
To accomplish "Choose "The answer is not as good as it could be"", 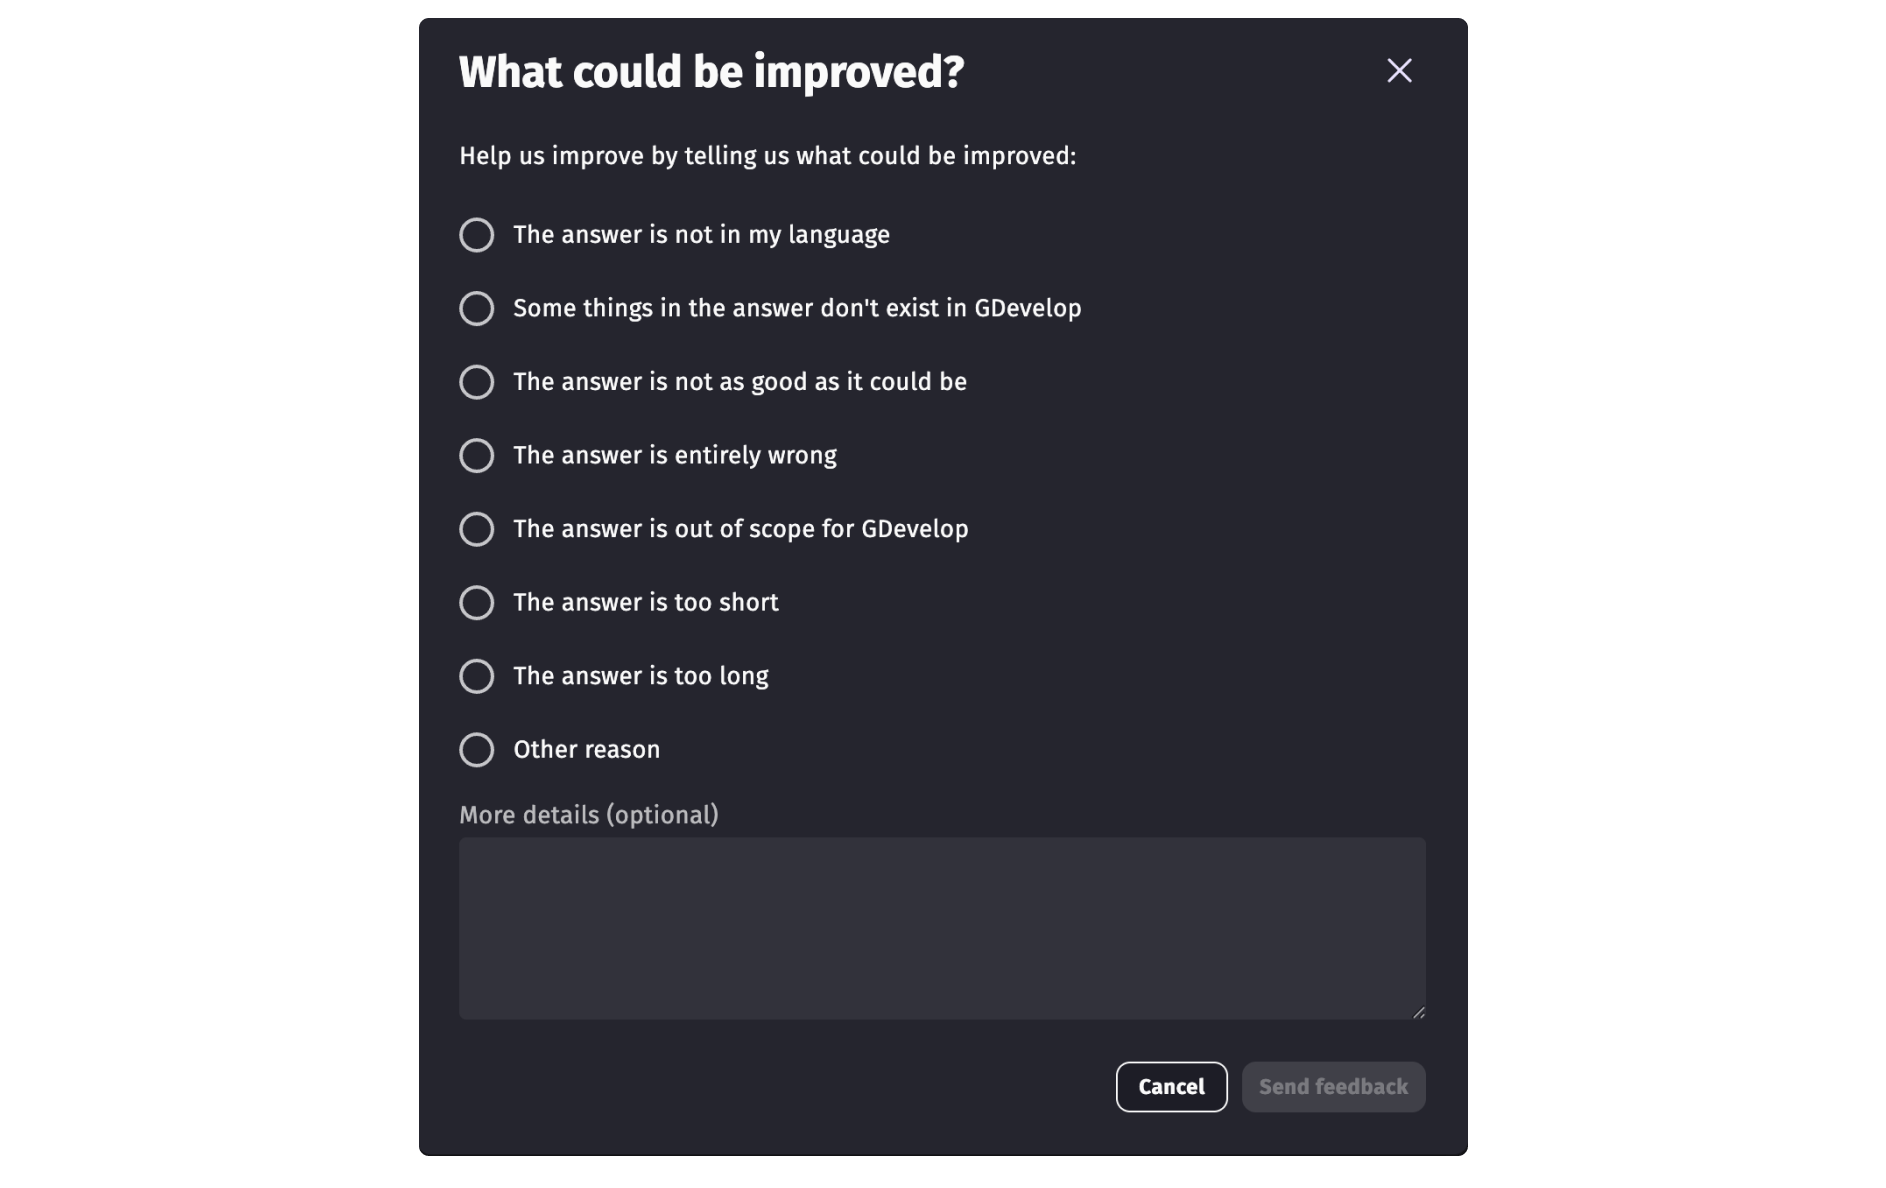I will 739,381.
